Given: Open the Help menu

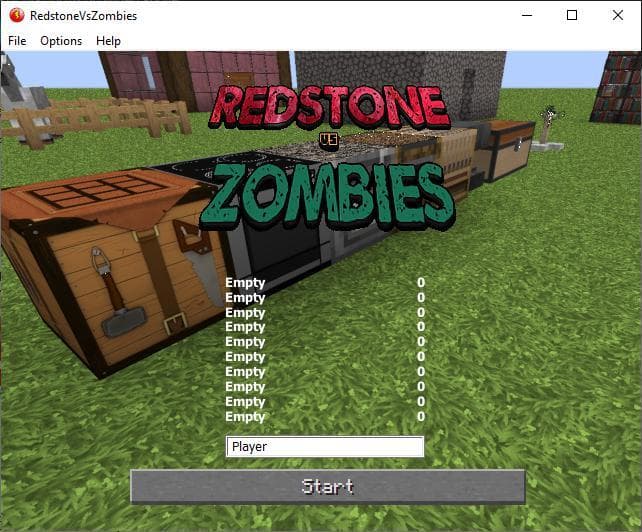Looking at the screenshot, I should click(x=109, y=41).
